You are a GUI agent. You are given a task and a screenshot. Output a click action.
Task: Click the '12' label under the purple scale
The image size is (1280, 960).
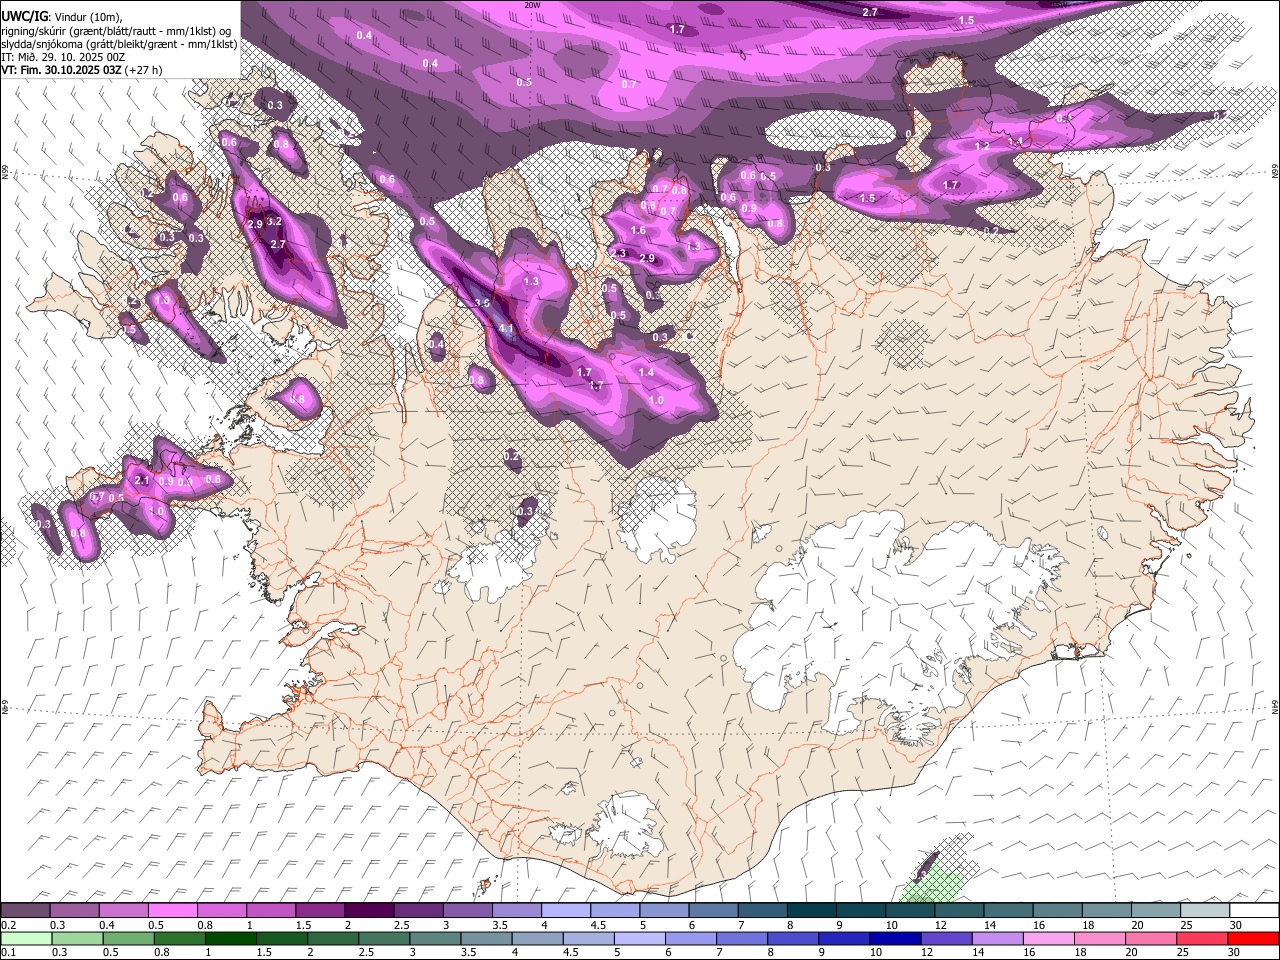(x=942, y=925)
